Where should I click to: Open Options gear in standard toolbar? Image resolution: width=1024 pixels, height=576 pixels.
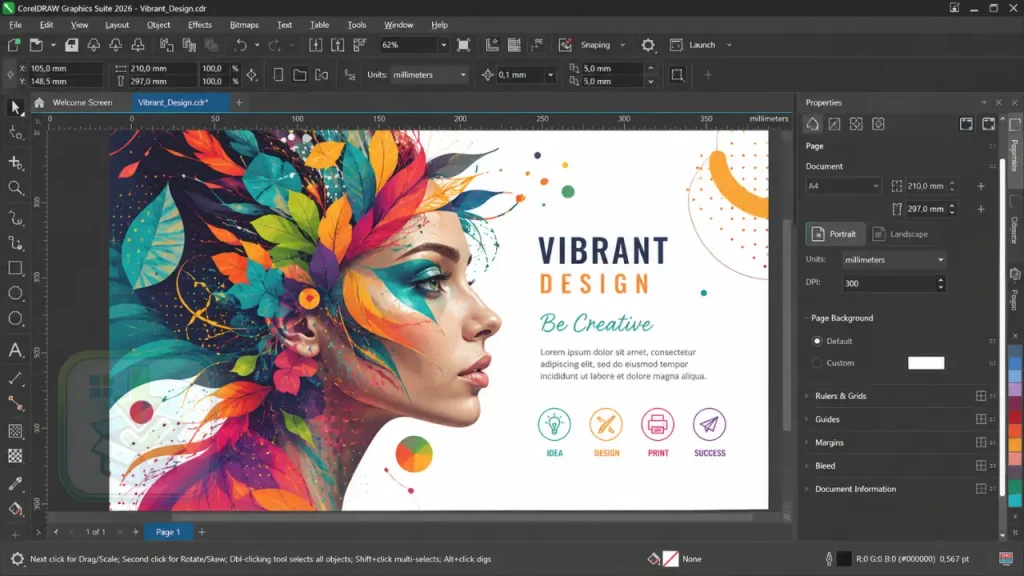(648, 45)
